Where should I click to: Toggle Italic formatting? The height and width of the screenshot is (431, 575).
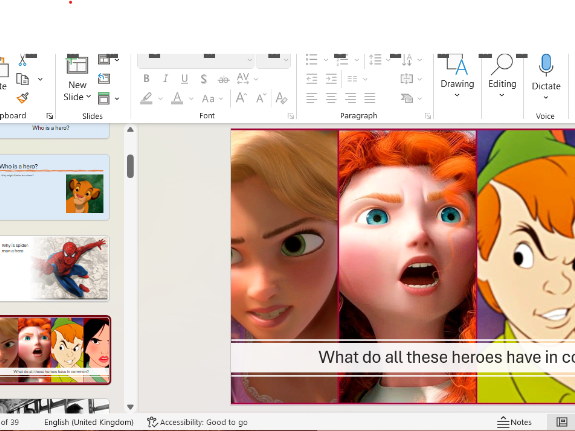click(165, 78)
